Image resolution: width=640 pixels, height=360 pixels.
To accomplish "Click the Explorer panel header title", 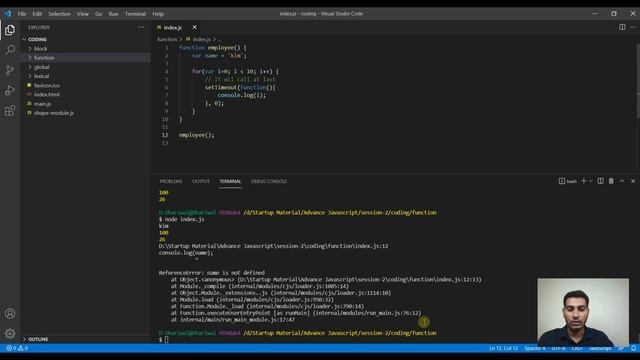I will point(39,27).
